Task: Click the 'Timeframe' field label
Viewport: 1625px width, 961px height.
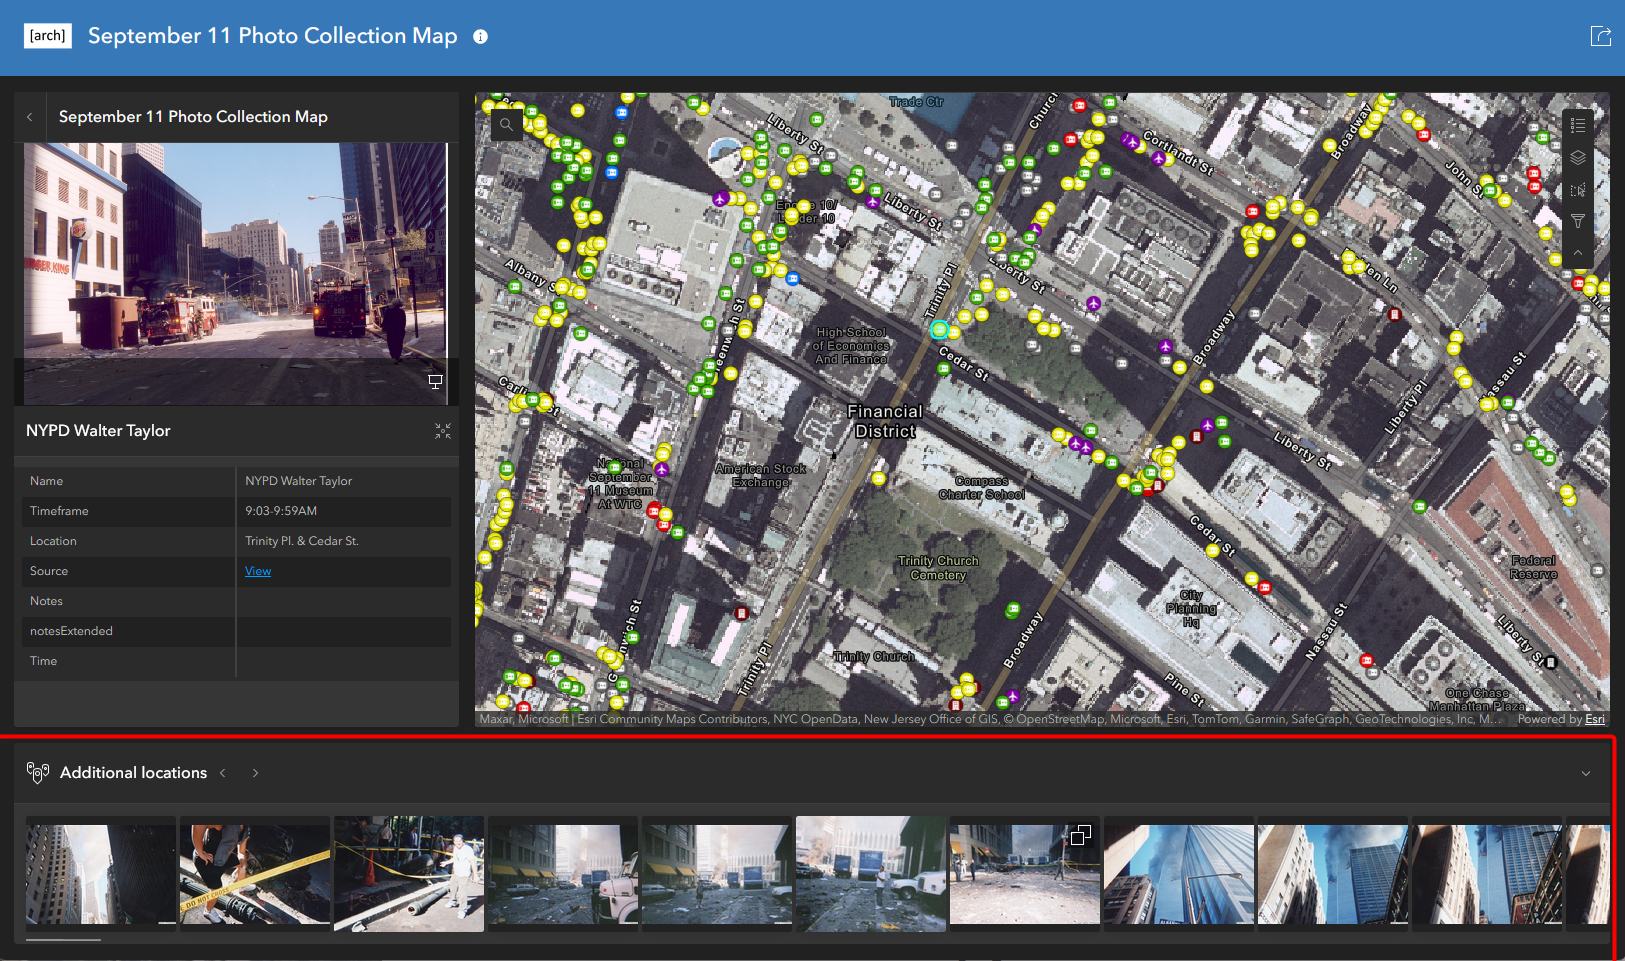Action: [59, 511]
